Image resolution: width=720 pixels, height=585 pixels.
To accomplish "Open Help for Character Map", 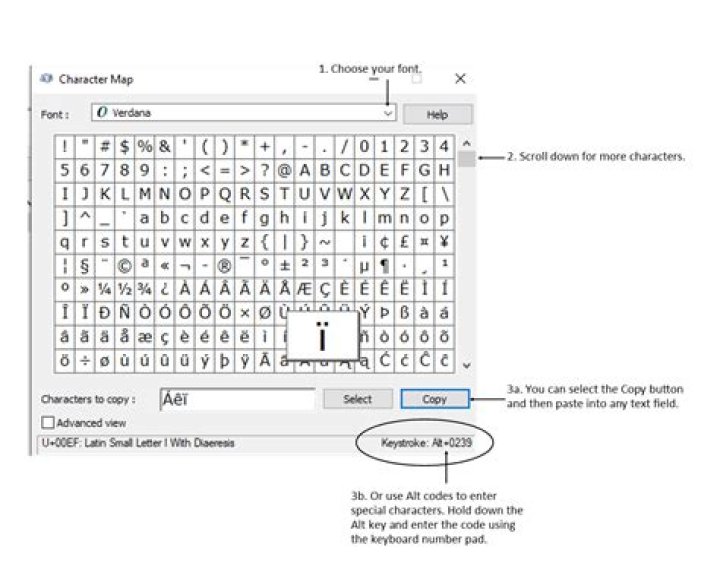I will click(x=439, y=114).
